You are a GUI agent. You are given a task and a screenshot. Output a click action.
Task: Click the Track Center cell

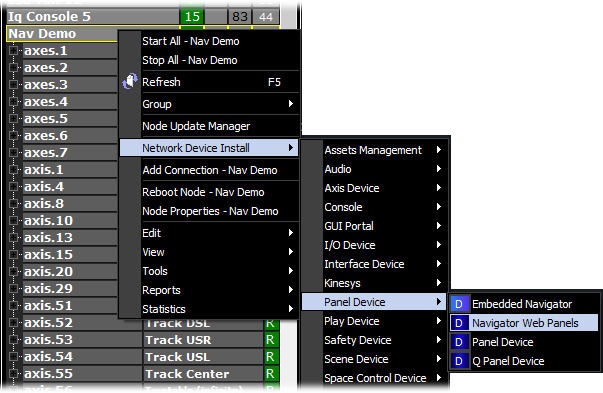point(203,373)
